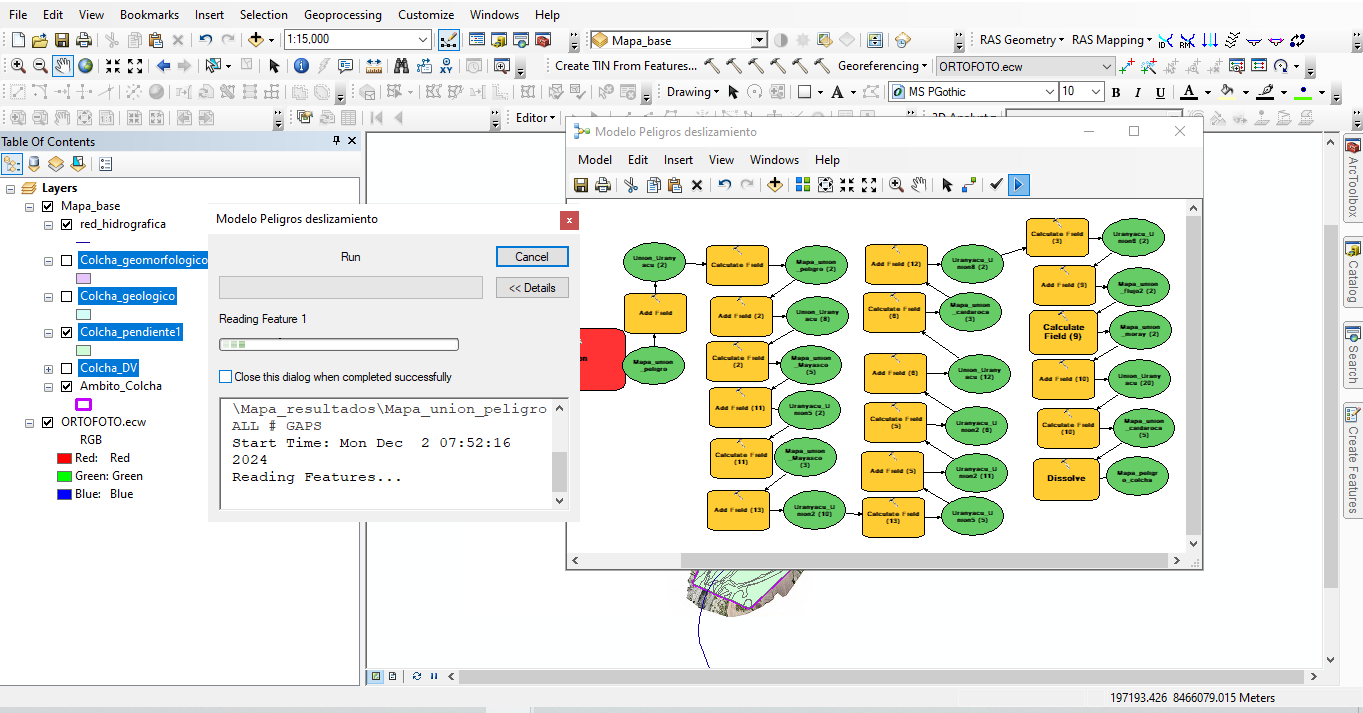Image resolution: width=1363 pixels, height=713 pixels.
Task: Select the Connect tool in ModelBuilder
Action: [x=968, y=185]
